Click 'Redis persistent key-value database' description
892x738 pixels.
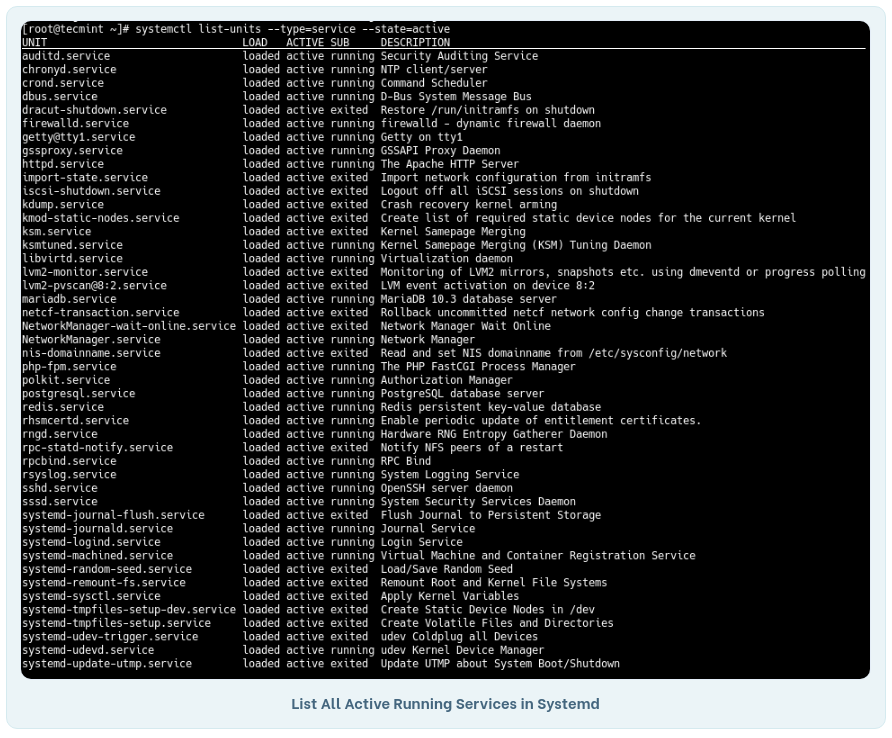[490, 407]
